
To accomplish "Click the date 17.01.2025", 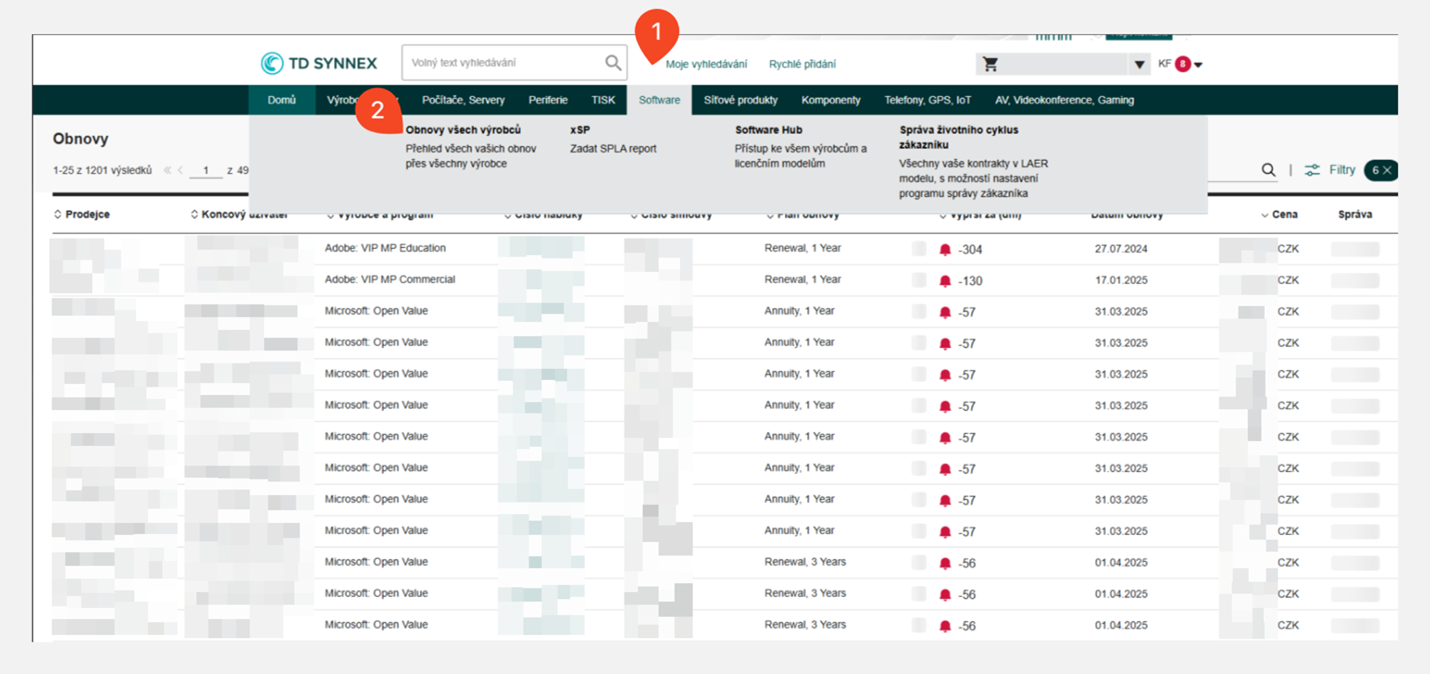I will coord(1121,280).
